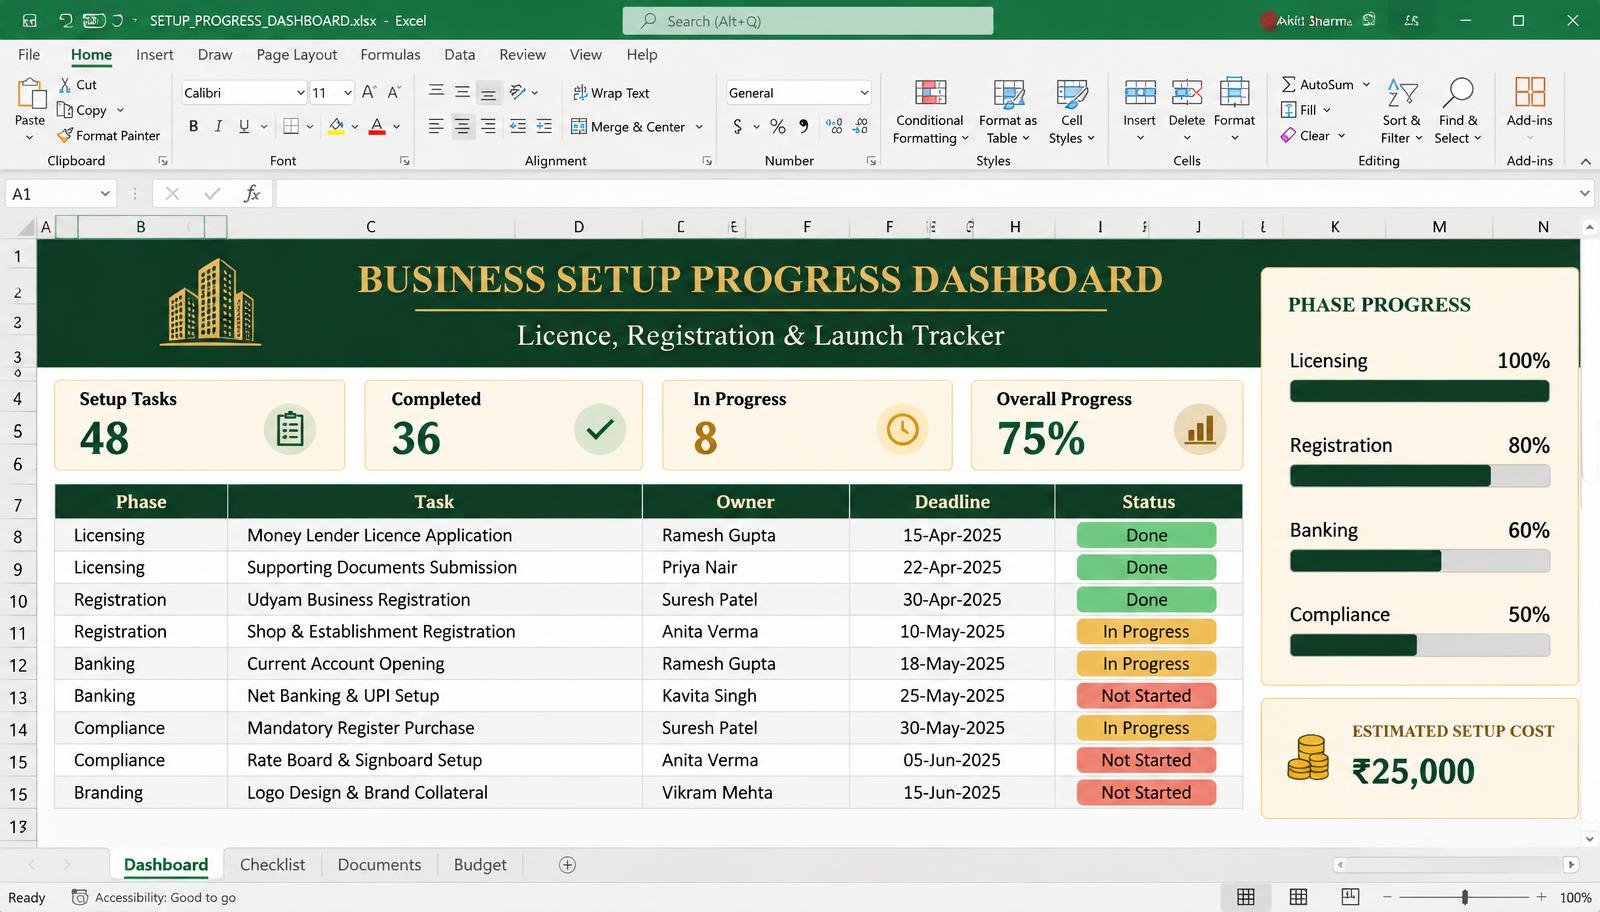
Task: Open Conditional Formatting in Styles group
Action: [x=930, y=111]
